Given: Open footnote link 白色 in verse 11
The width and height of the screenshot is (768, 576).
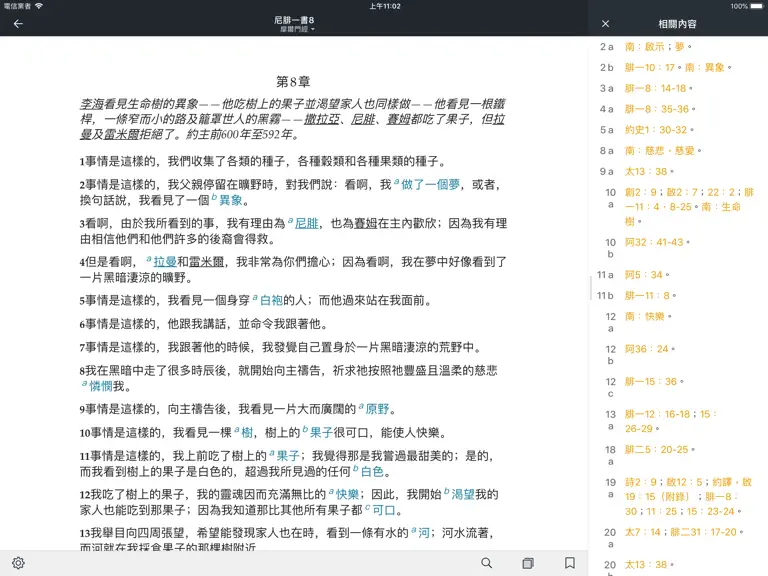Looking at the screenshot, I should (x=372, y=472).
